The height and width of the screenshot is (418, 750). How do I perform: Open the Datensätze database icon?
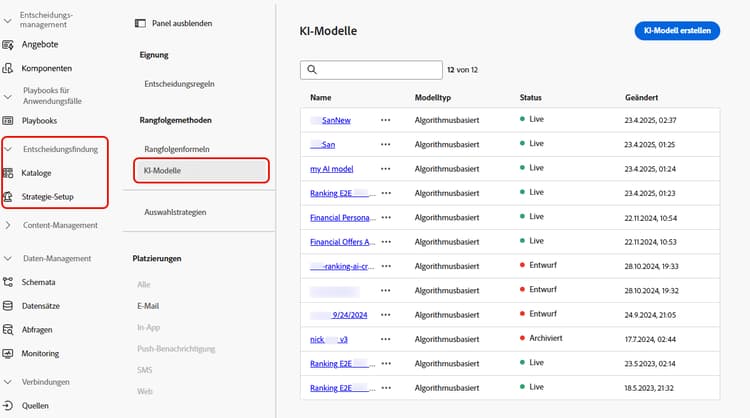(x=9, y=306)
